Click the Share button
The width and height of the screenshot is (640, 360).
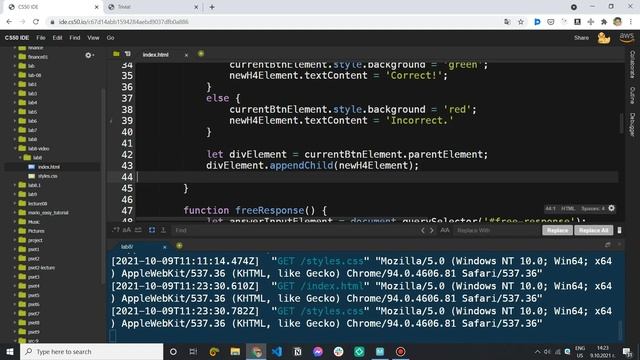pos(581,38)
